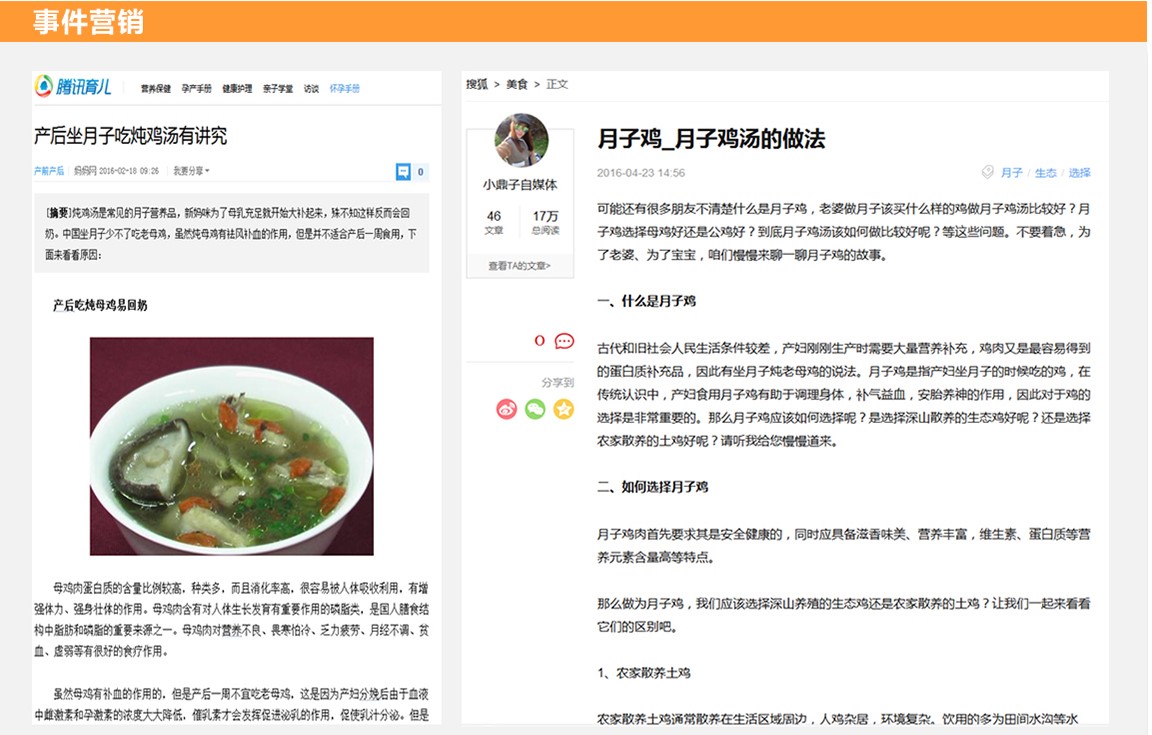1152x735 pixels.
Task: Click the tag icon beside 月子
Action: point(988,173)
